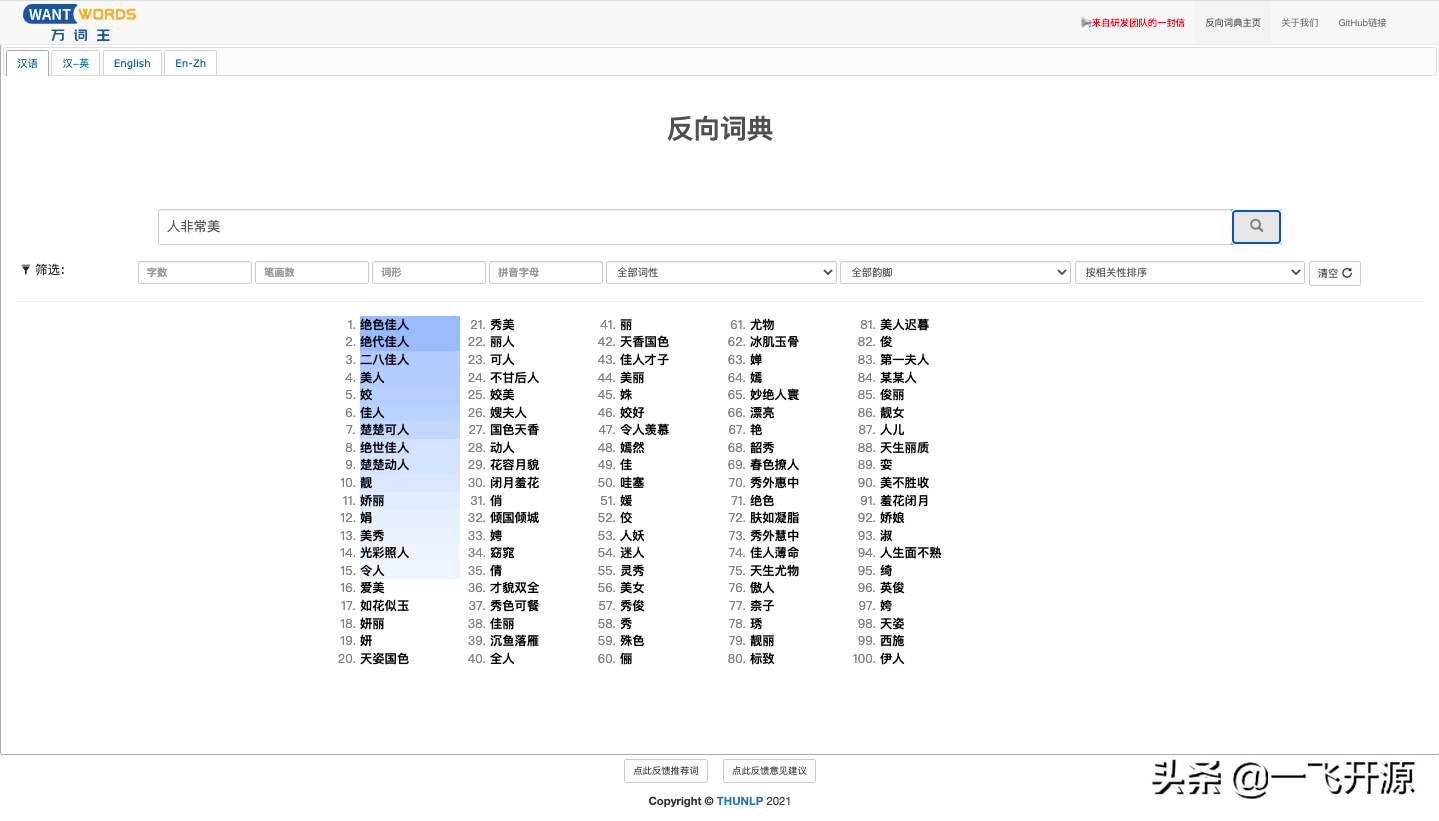Click the 点此反馈意见建议 feedback button
1439x821 pixels.
768,771
